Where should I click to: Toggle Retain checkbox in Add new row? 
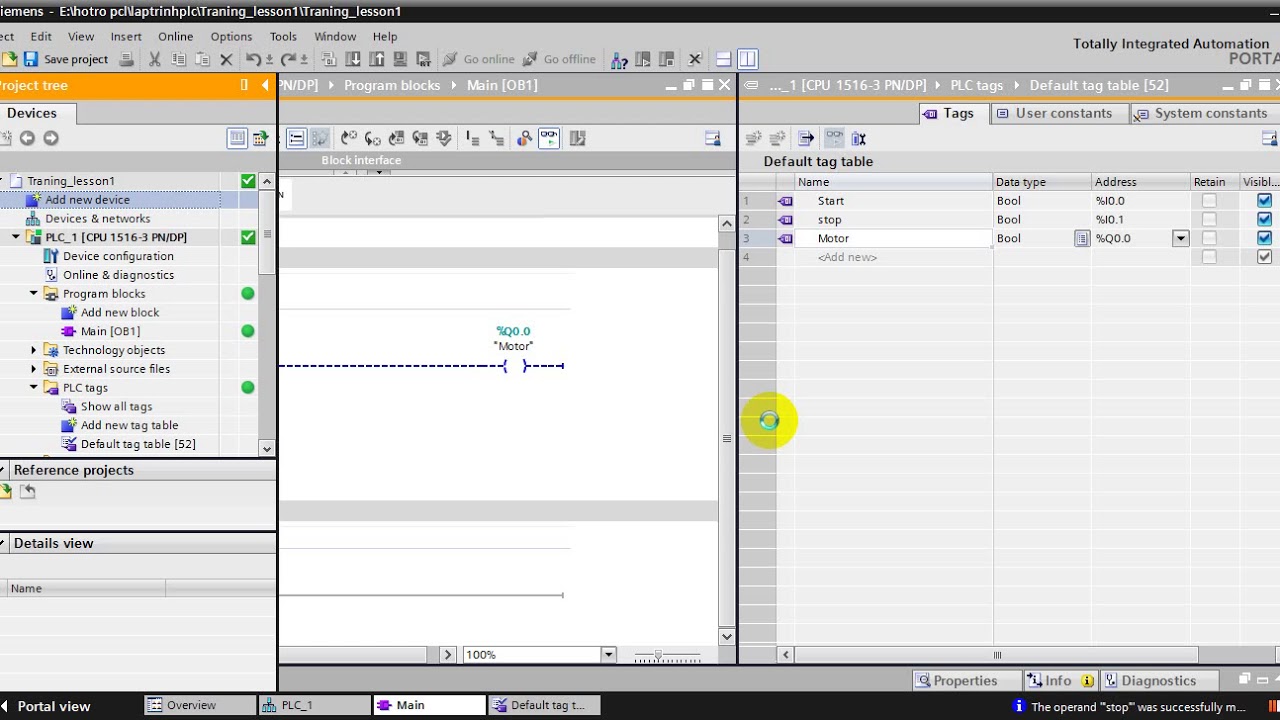click(1209, 257)
